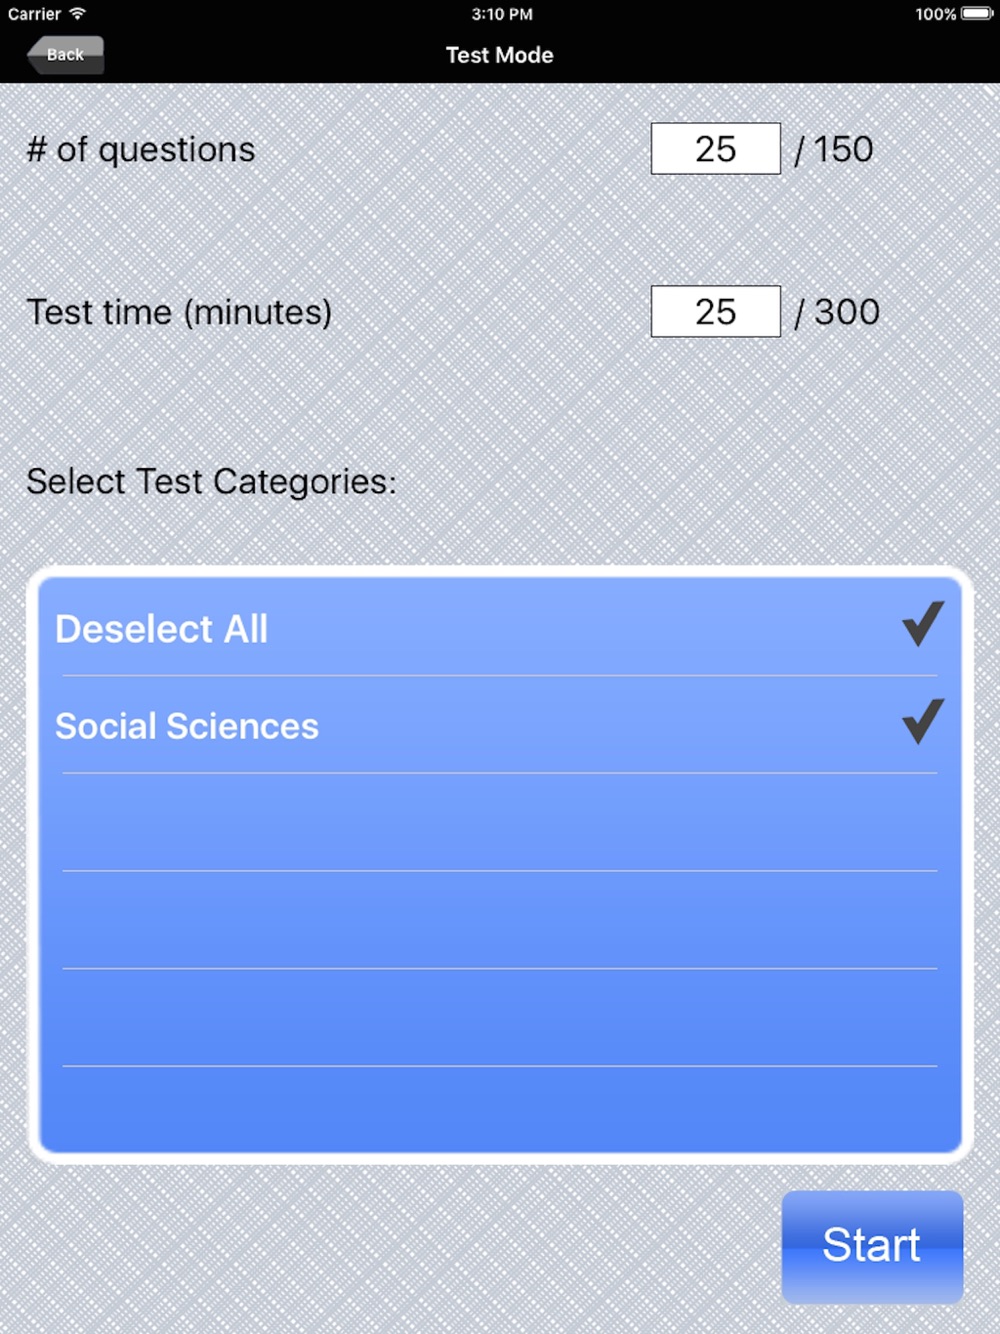The height and width of the screenshot is (1334, 1000).
Task: Uncheck the Social Sciences checkmark
Action: click(x=922, y=721)
